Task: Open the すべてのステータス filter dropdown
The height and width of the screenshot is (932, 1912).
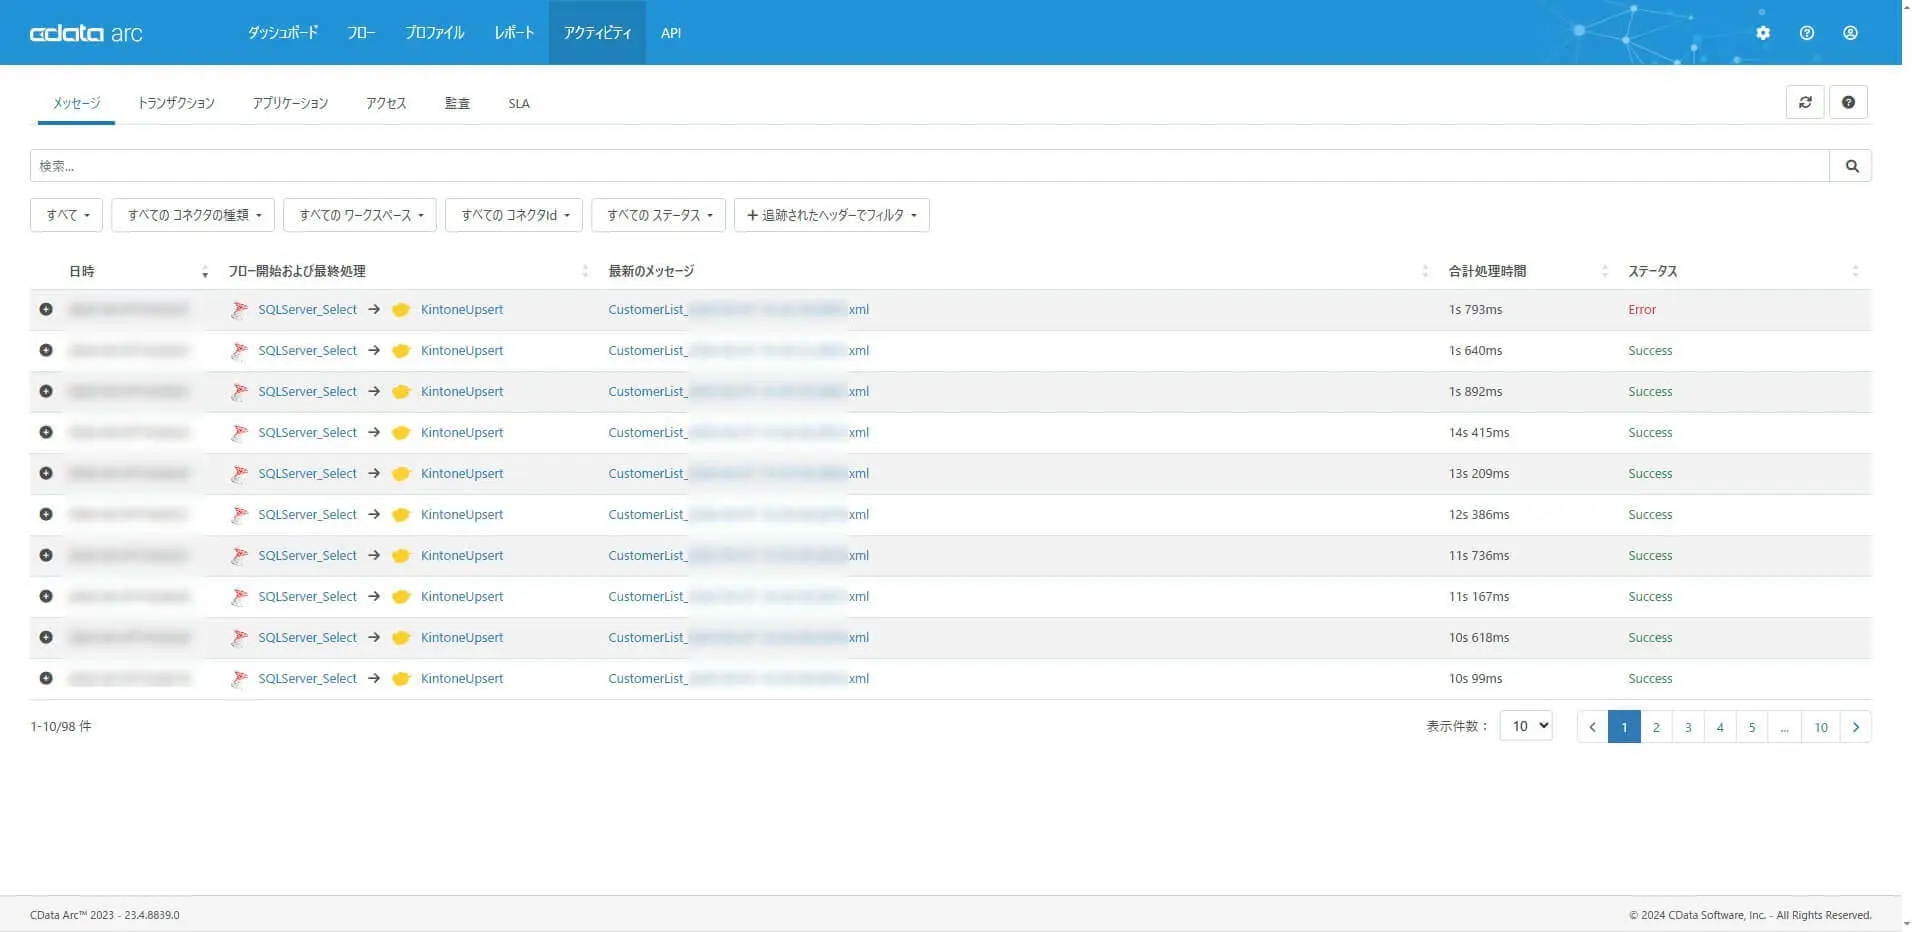Action: tap(658, 215)
